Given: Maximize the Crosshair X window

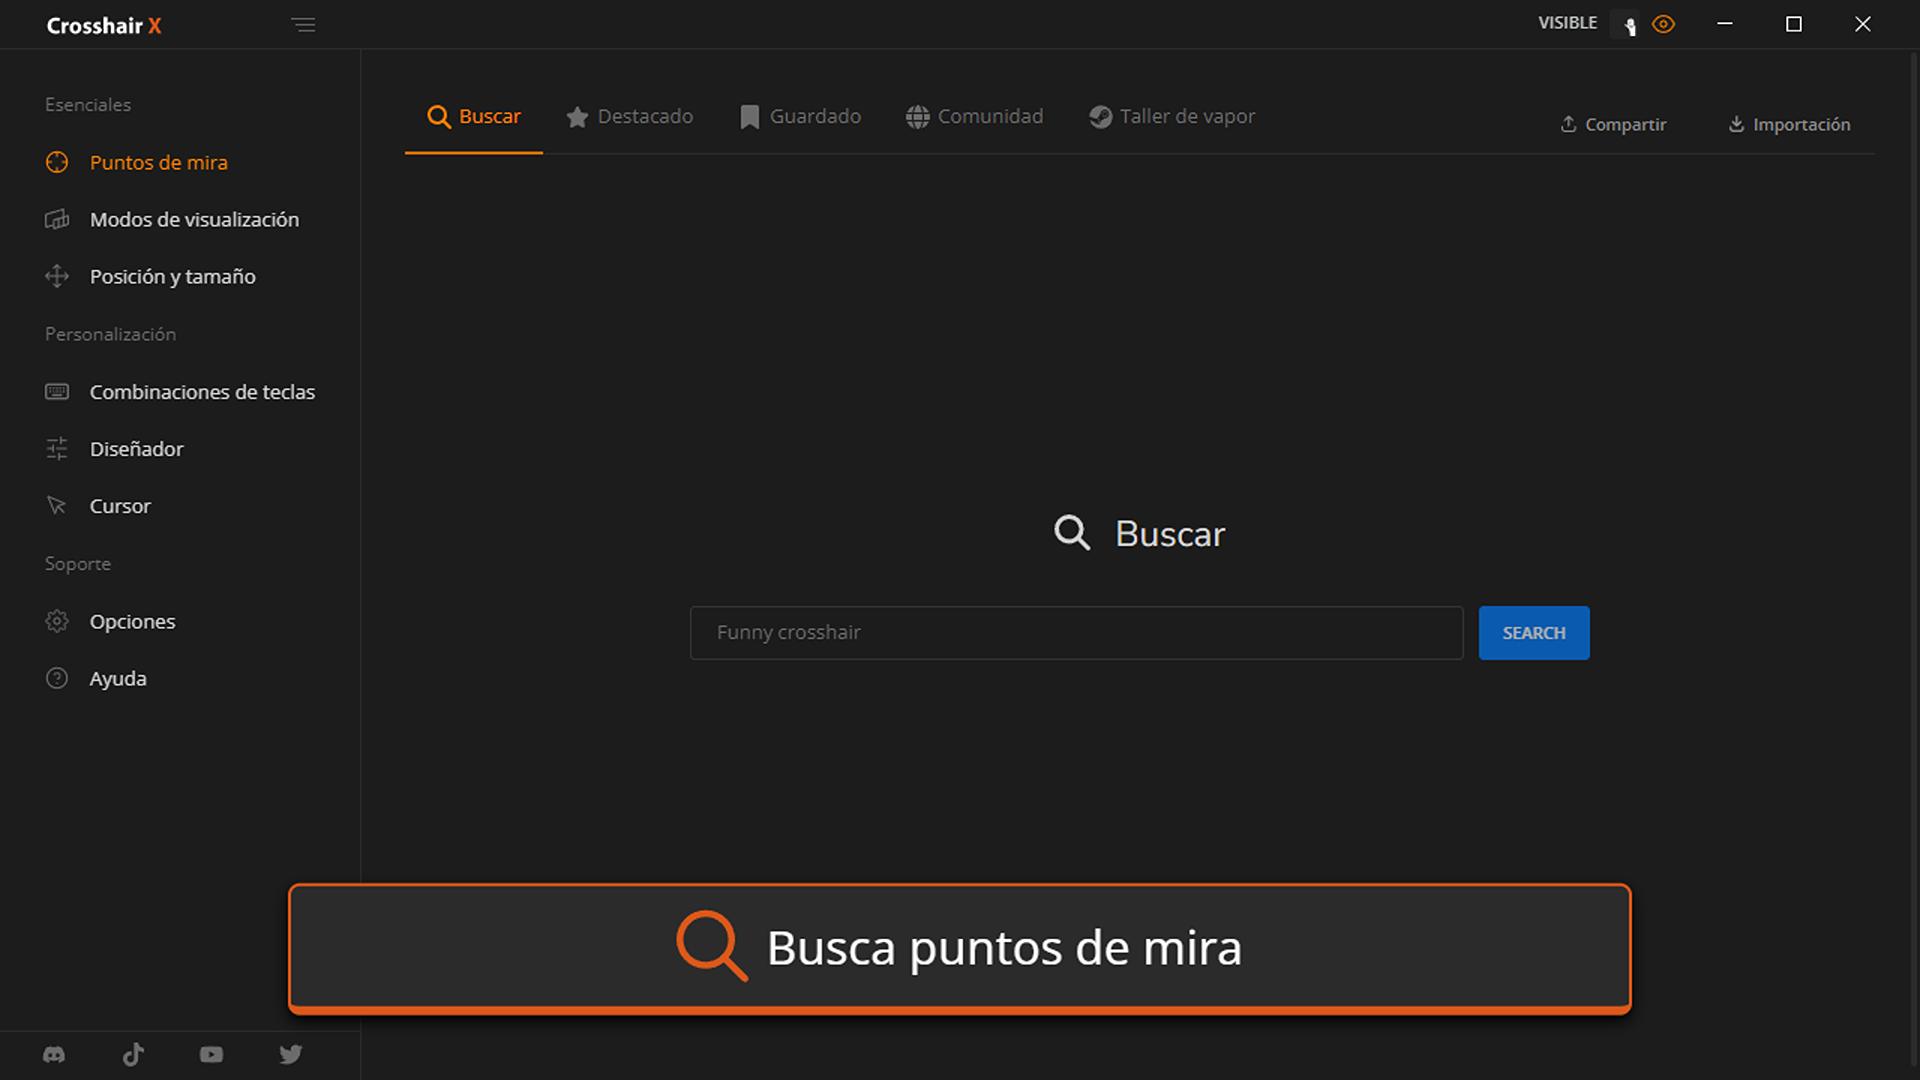Looking at the screenshot, I should coord(1794,24).
